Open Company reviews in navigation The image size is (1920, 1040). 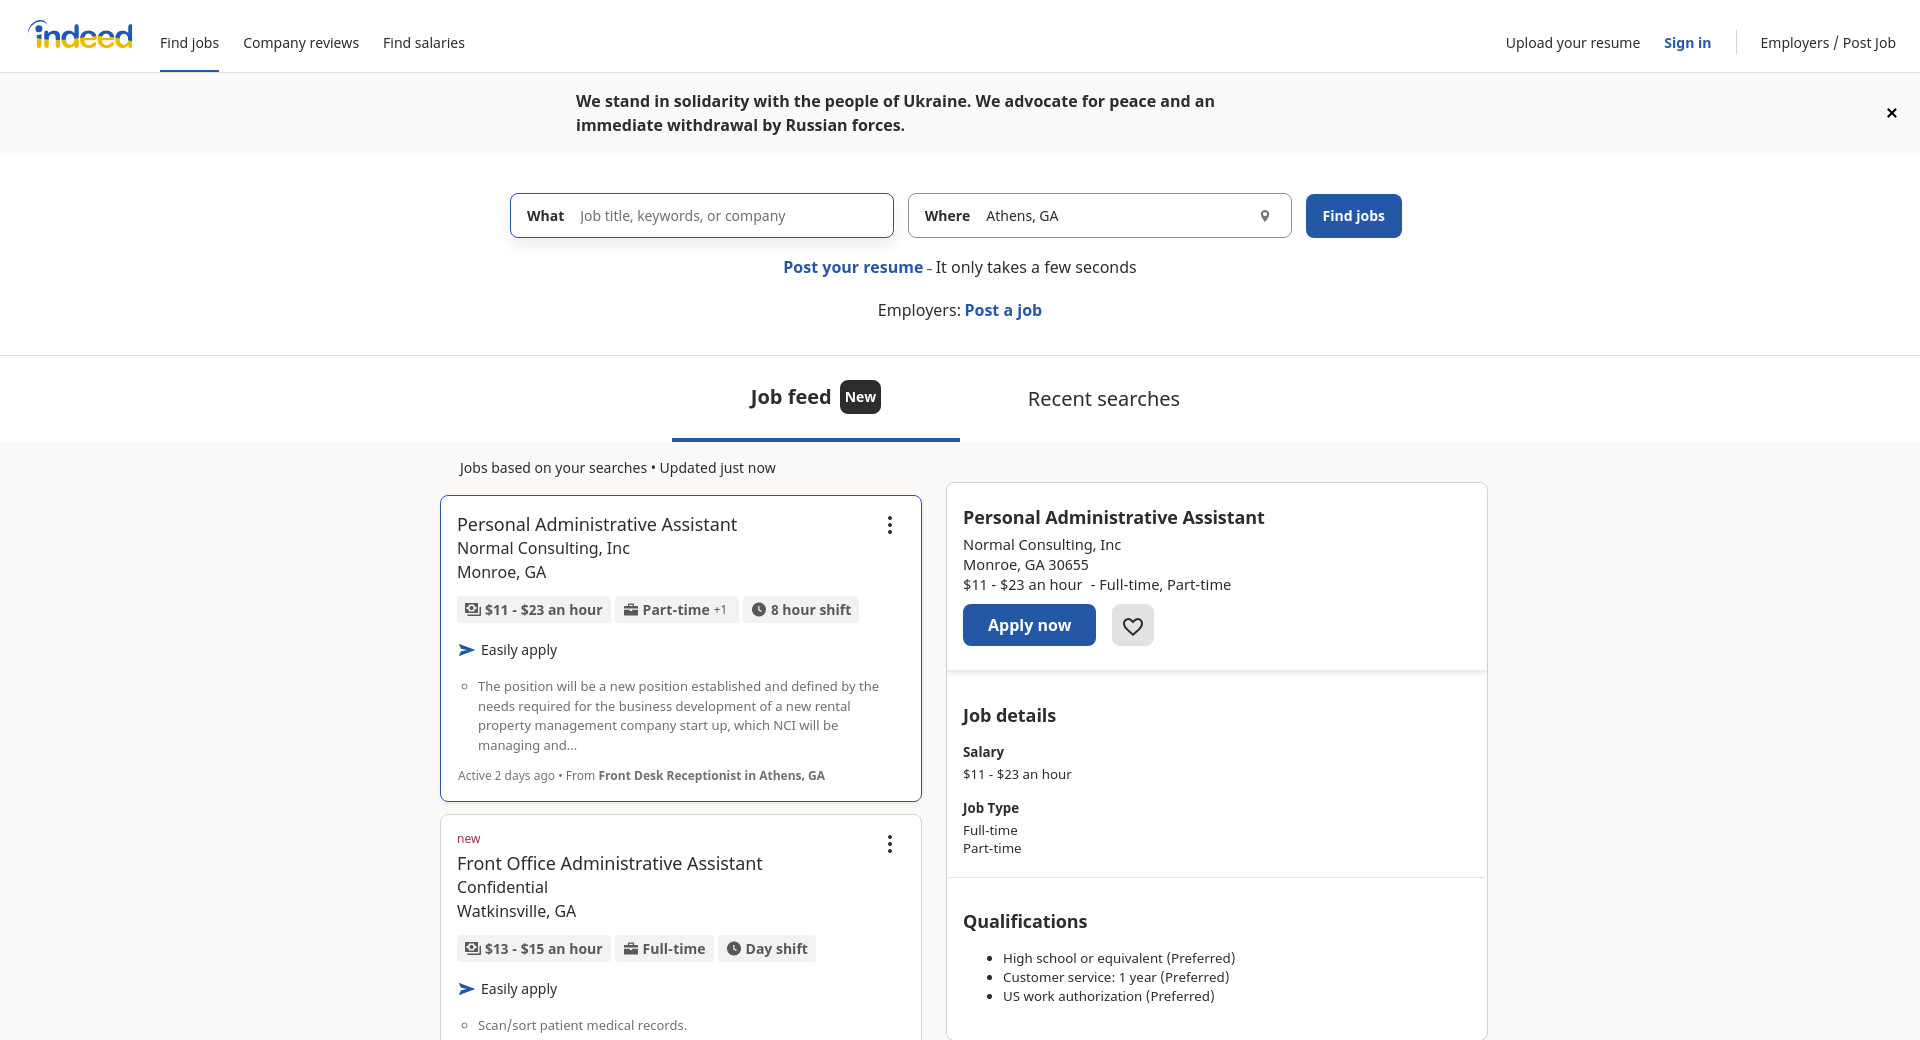(300, 43)
